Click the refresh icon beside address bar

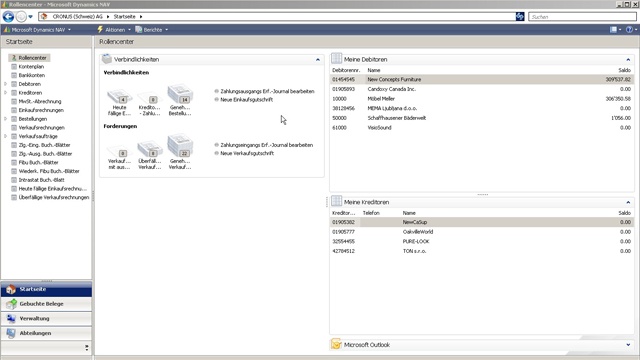pos(520,17)
